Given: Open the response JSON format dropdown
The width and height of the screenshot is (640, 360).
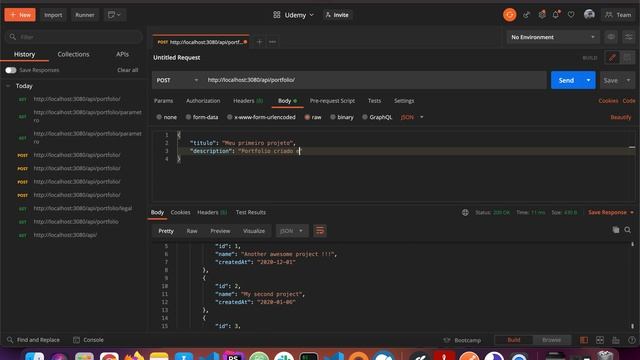Looking at the screenshot, I should point(292,231).
